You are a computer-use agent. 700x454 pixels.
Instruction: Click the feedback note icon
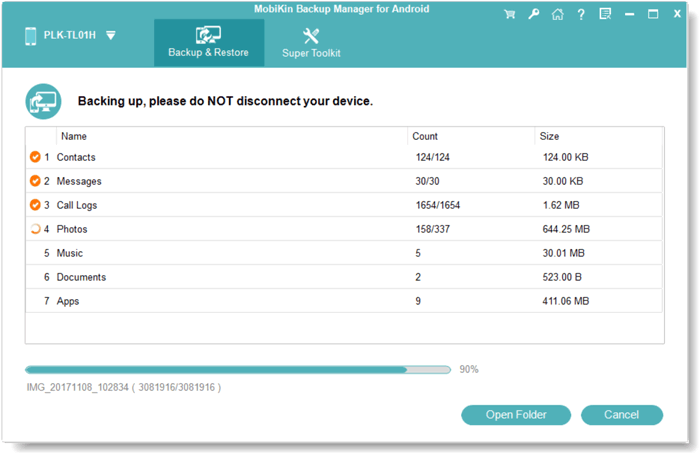pyautogui.click(x=605, y=15)
